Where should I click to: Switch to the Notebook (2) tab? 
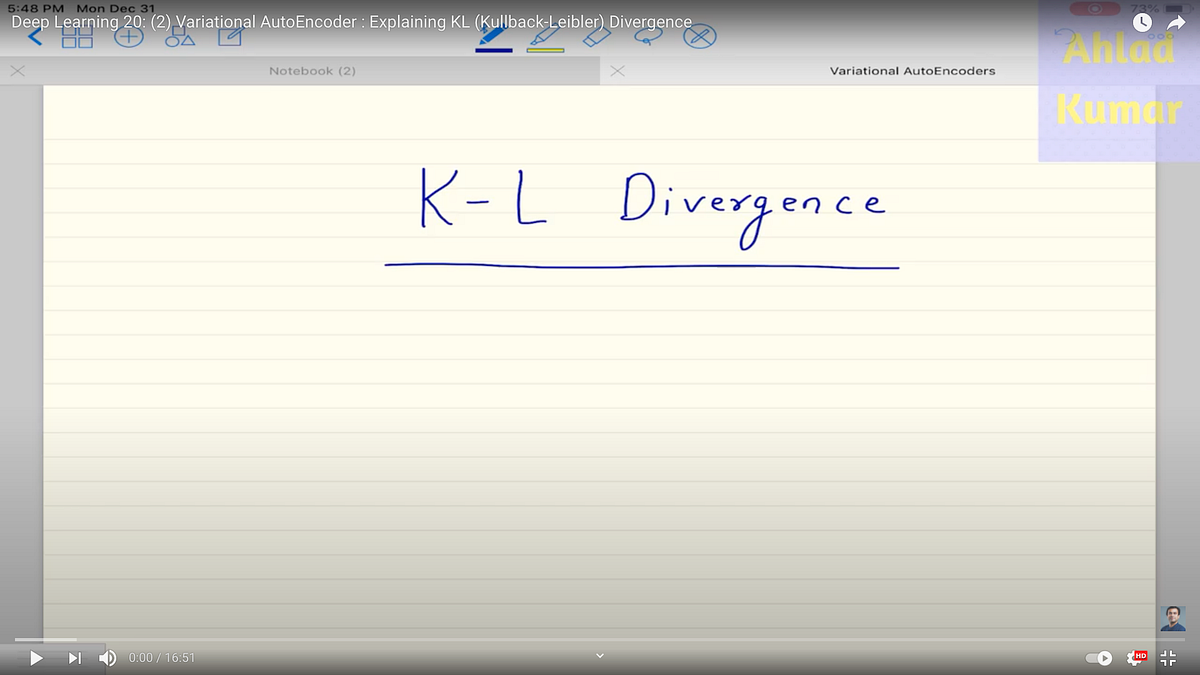[310, 70]
